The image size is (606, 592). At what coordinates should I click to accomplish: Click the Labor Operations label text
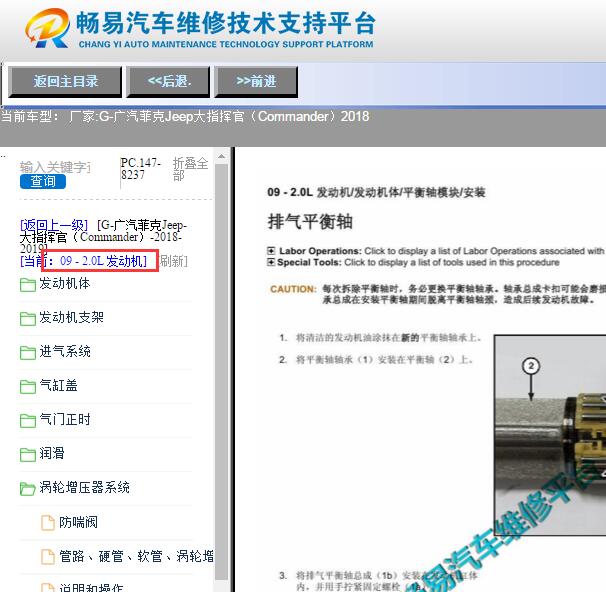320,251
